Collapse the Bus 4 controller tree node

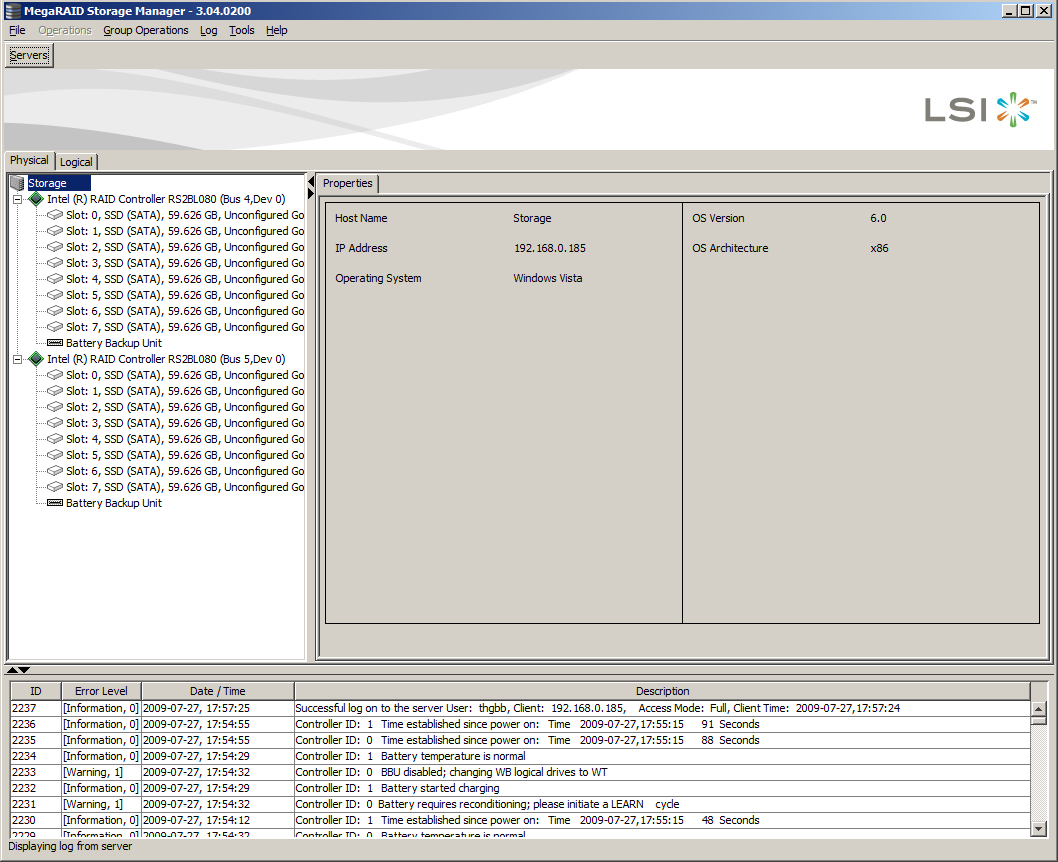20,198
